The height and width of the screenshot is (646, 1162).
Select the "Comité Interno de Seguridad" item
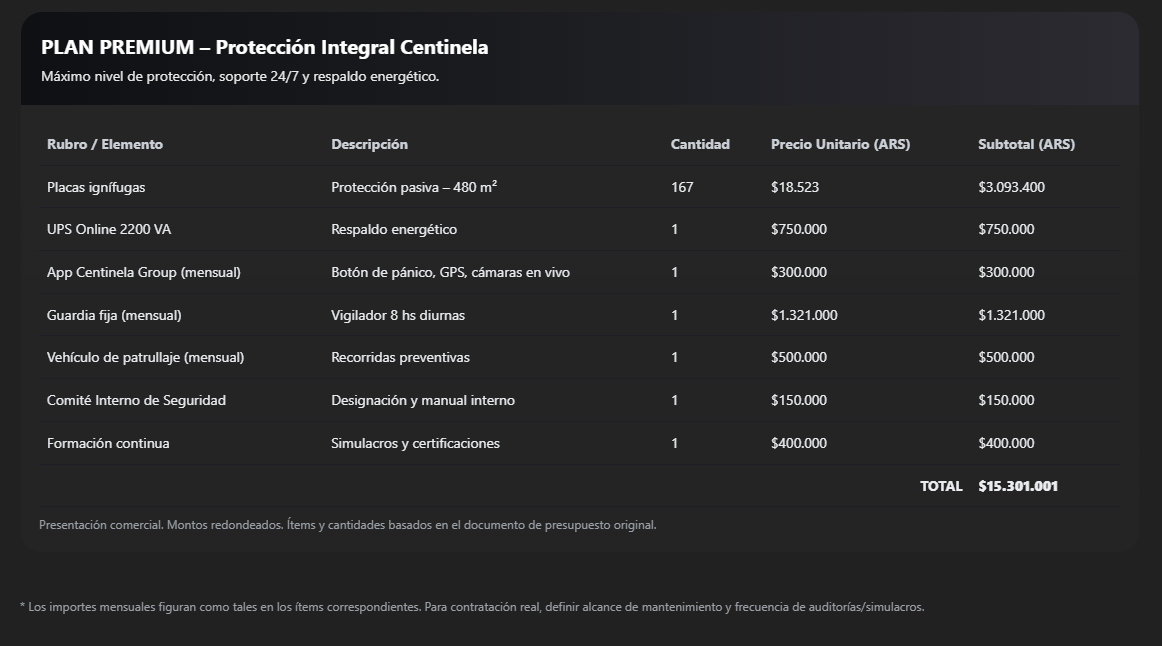point(136,401)
